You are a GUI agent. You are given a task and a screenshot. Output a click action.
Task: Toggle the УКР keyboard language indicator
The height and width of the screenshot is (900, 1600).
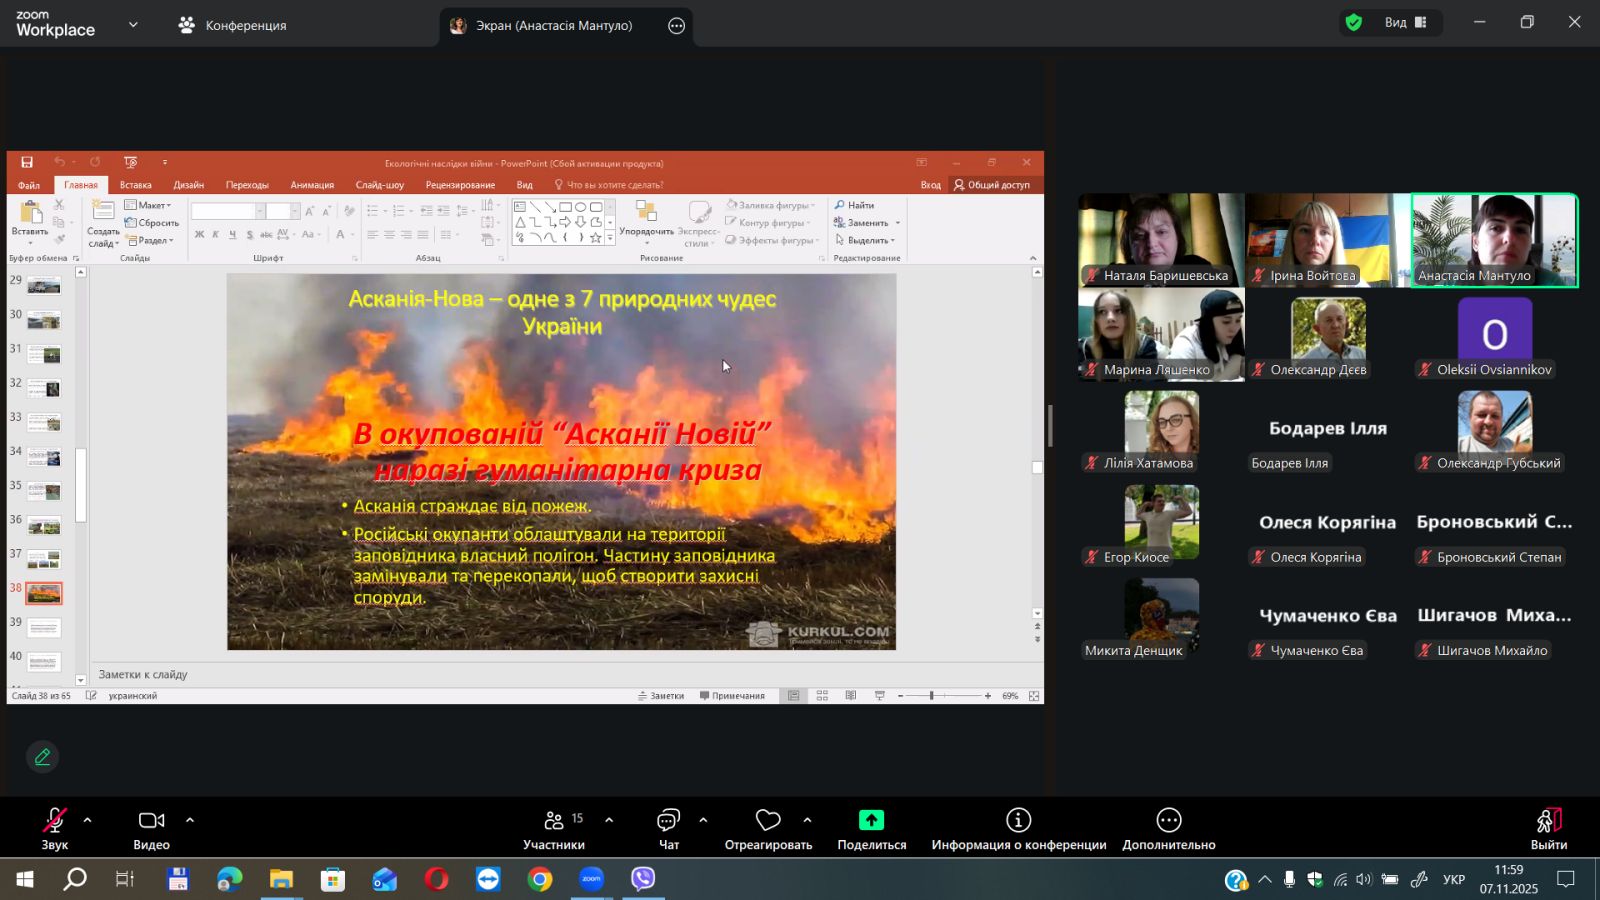[x=1454, y=880]
